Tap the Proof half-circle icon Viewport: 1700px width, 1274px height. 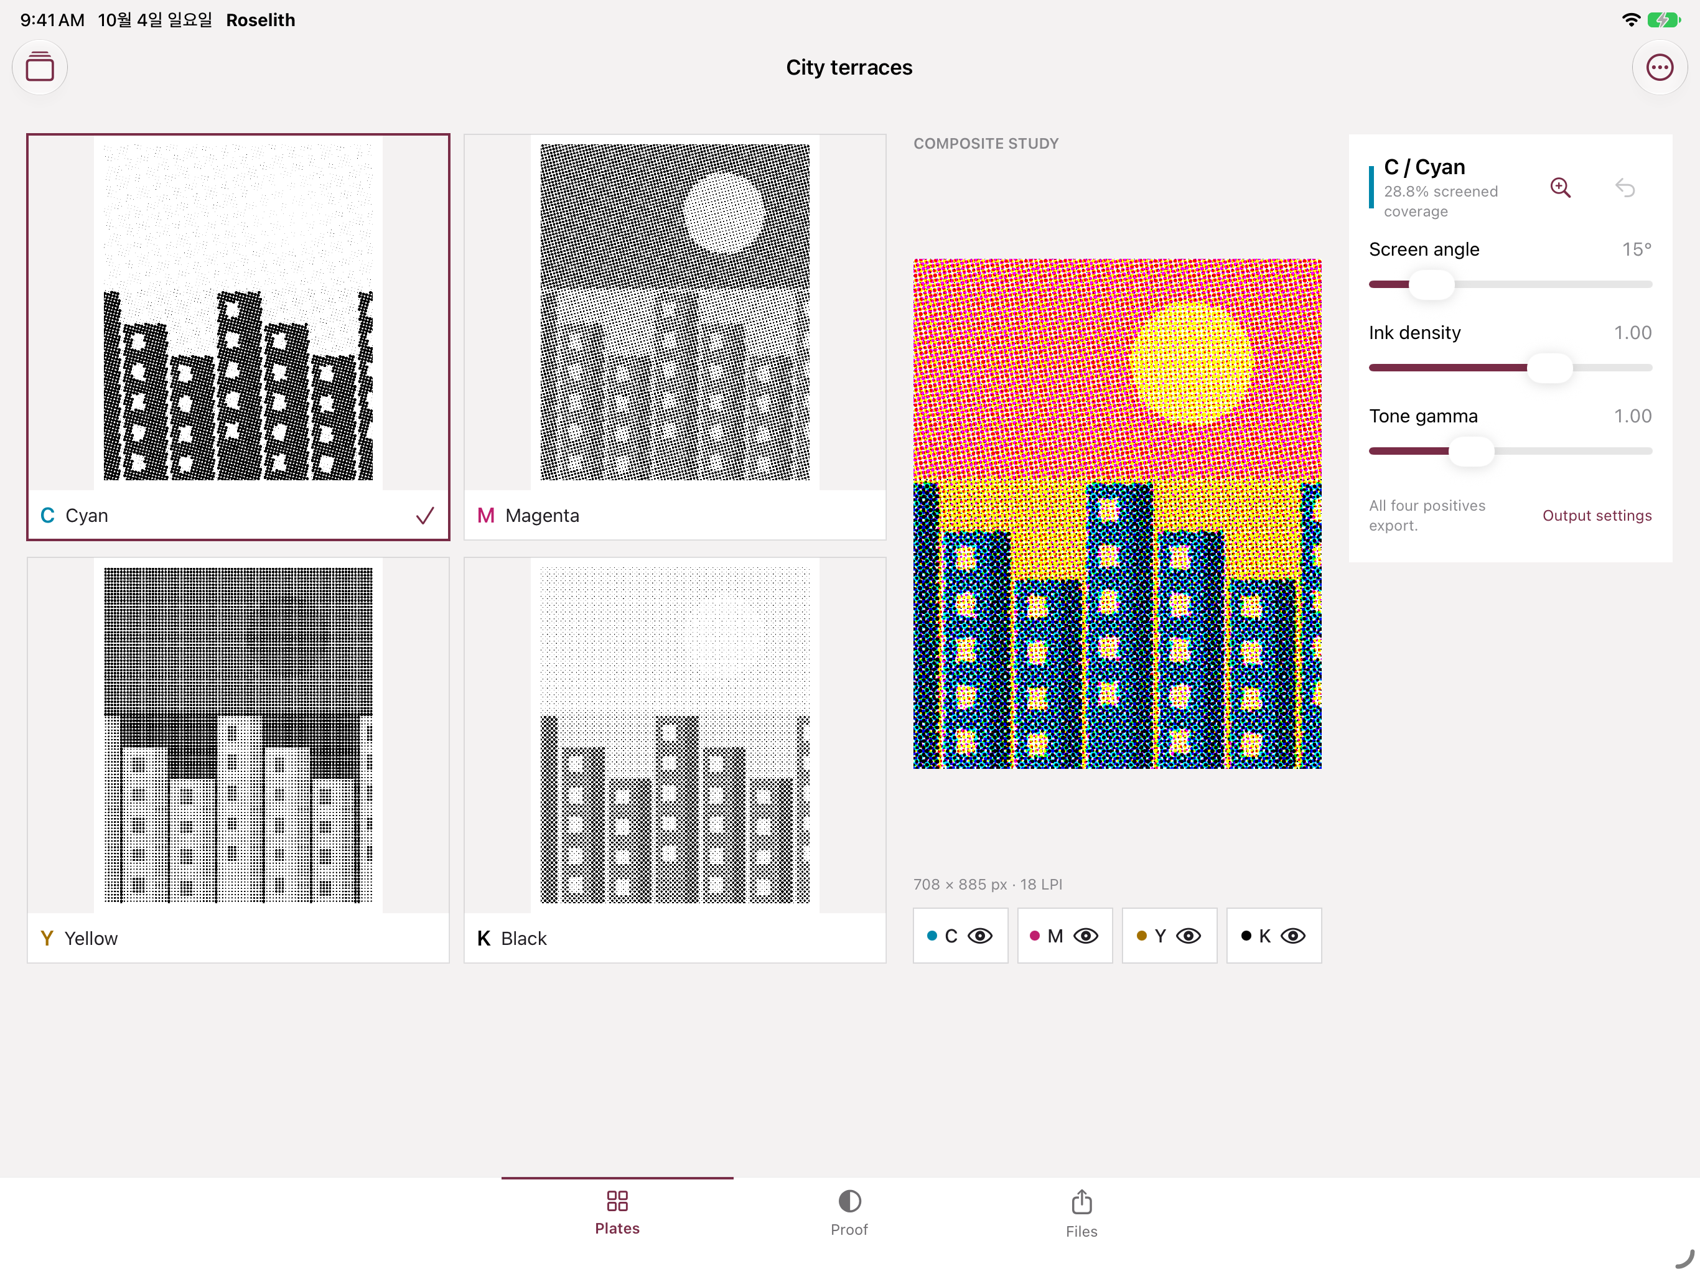pyautogui.click(x=849, y=1200)
